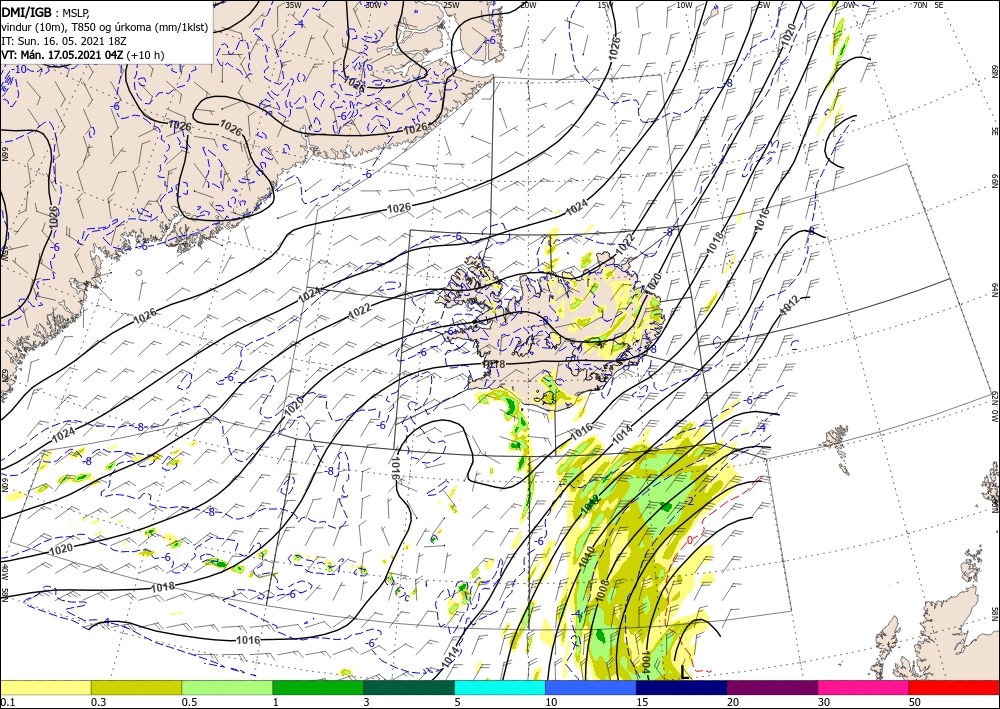Click the '25W' longitude label
Image resolution: width=1000 pixels, height=709 pixels.
[x=451, y=5]
